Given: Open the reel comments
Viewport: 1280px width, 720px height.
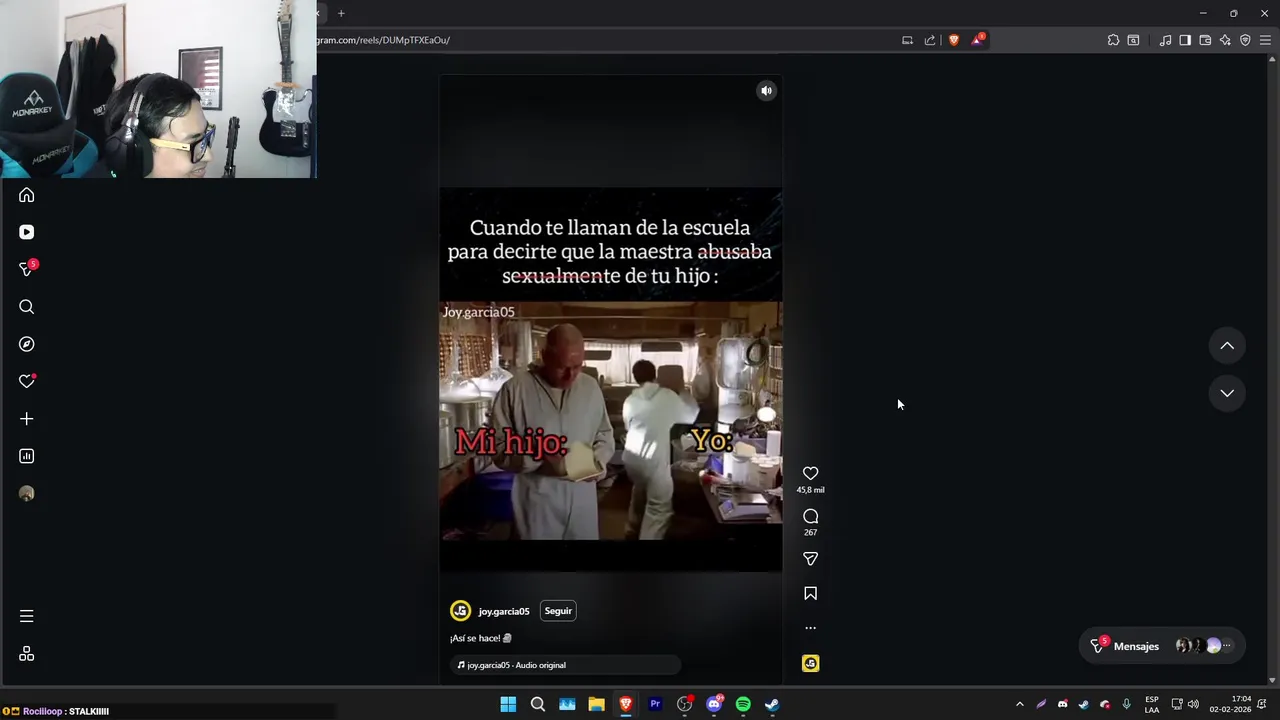Looking at the screenshot, I should pos(811,516).
